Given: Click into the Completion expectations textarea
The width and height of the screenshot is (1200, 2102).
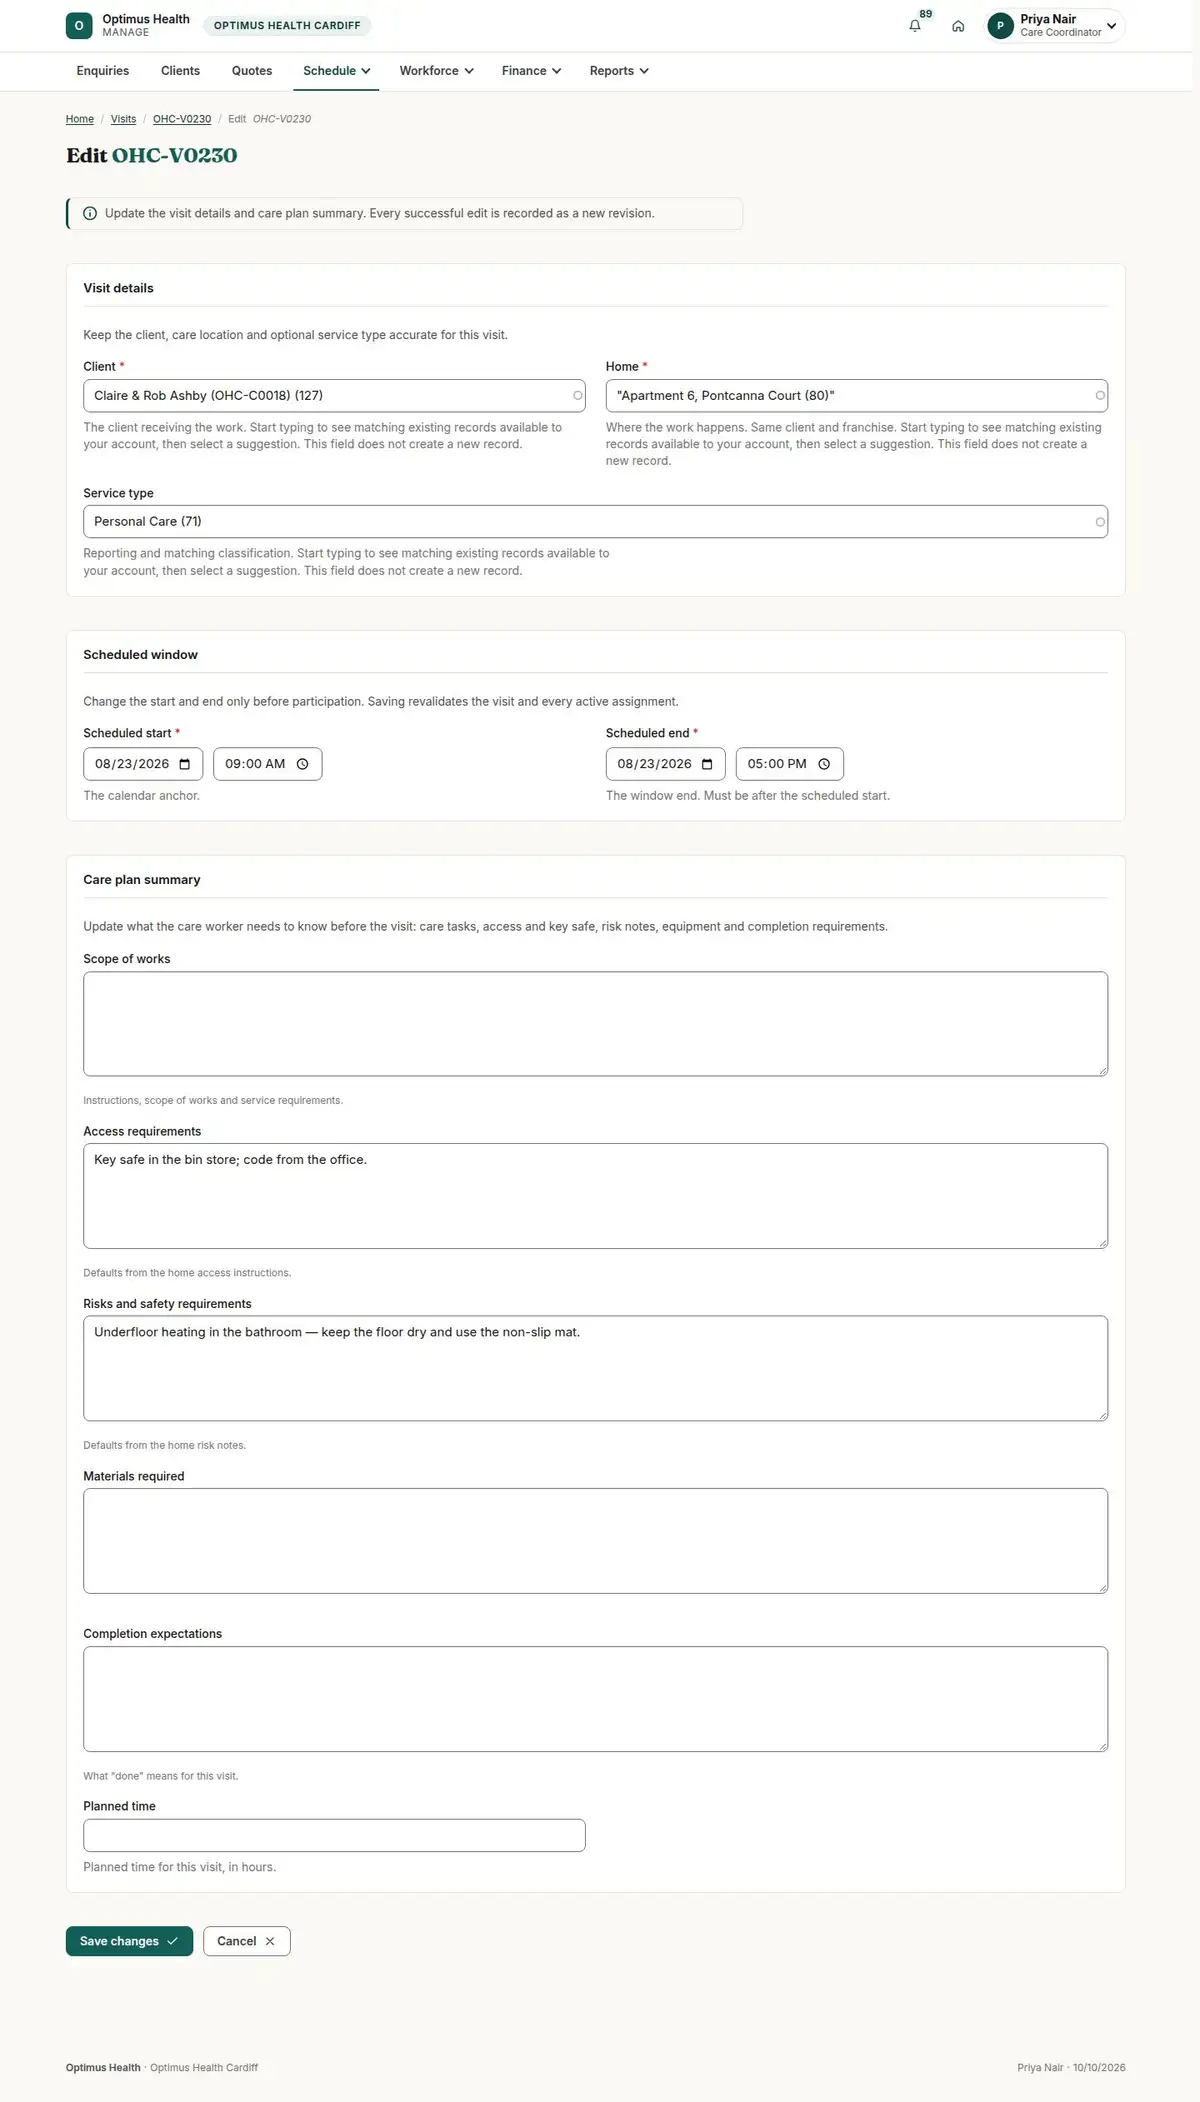Looking at the screenshot, I should (596, 1699).
